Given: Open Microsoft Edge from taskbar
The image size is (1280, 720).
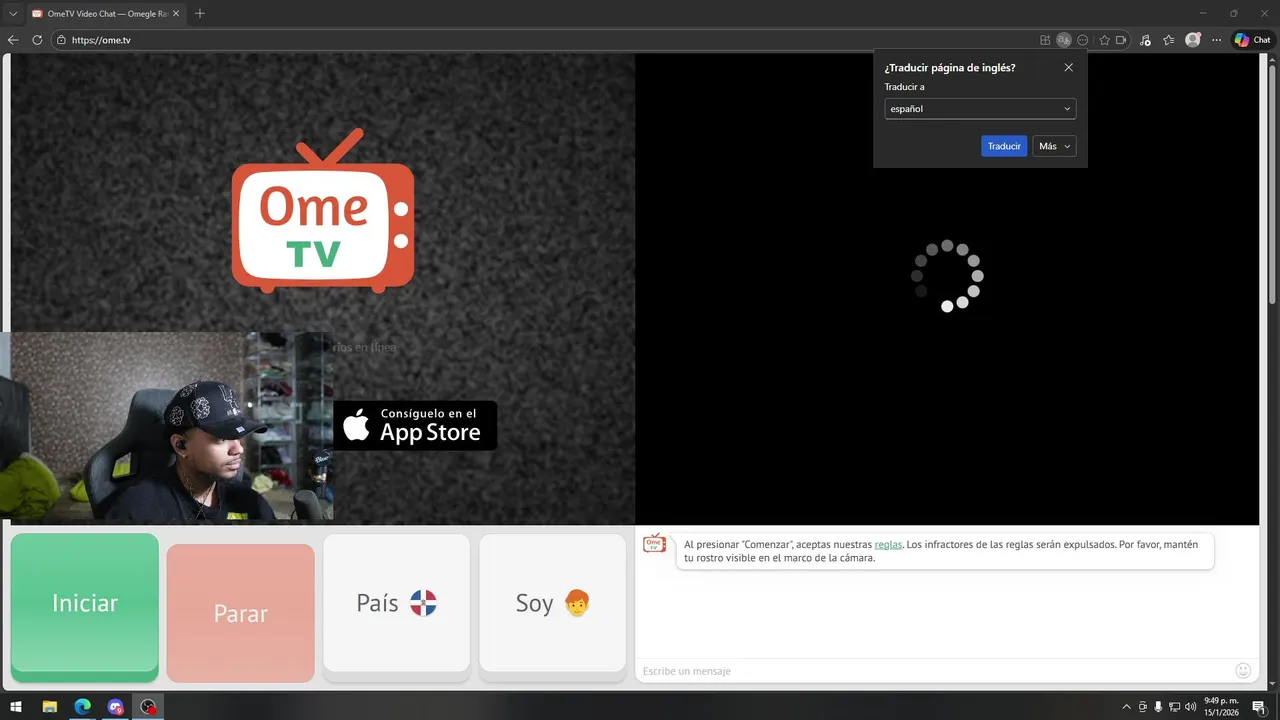Looking at the screenshot, I should tap(83, 707).
